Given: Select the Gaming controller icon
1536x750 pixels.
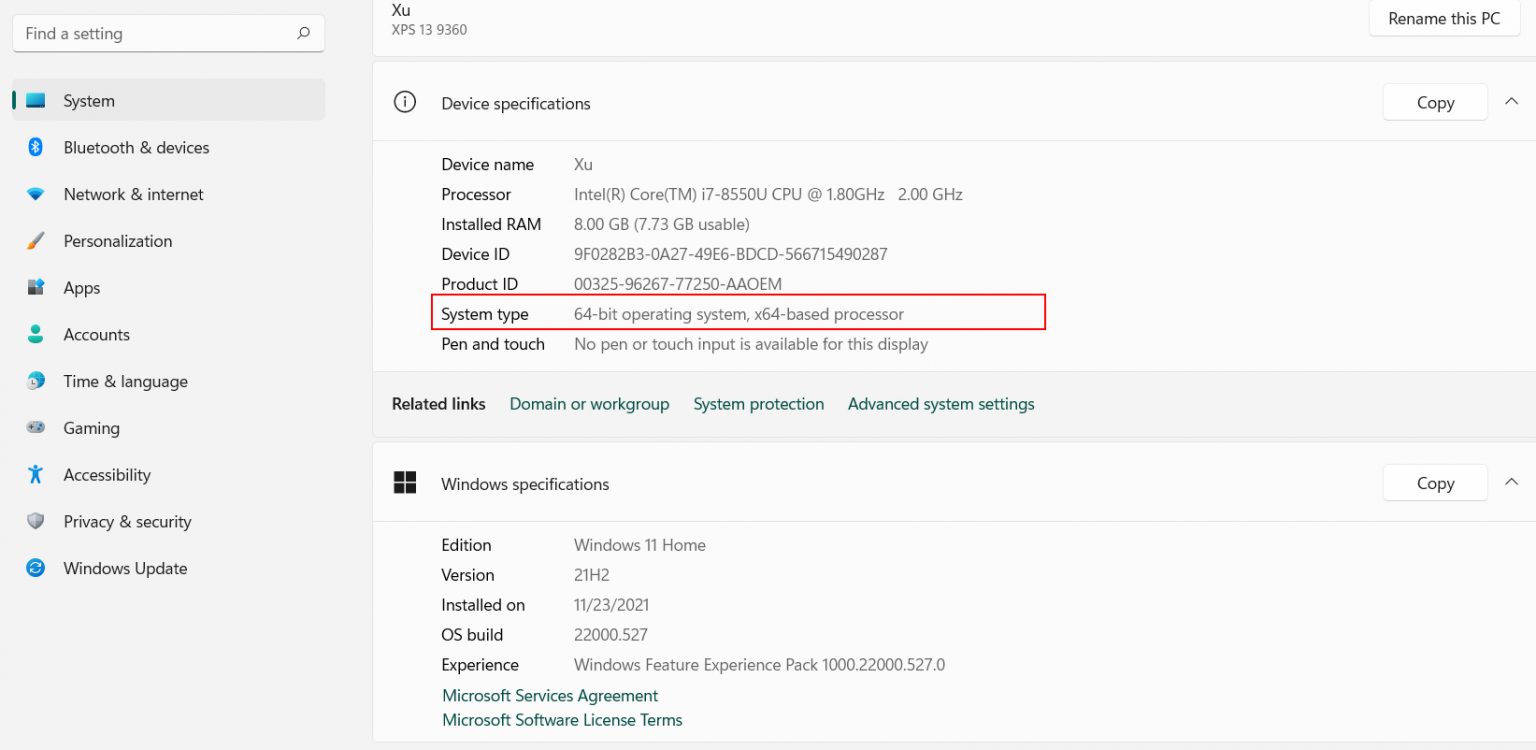Looking at the screenshot, I should pos(36,428).
